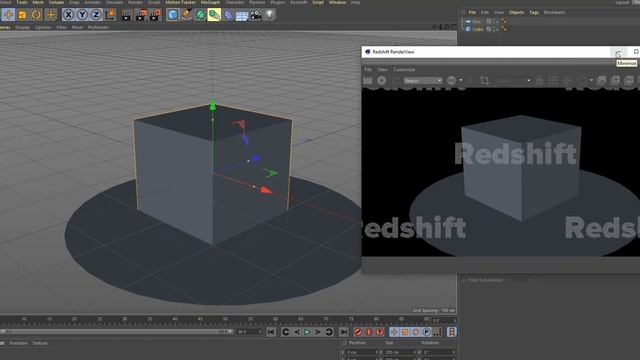Click the Record Active Objects red button

[x=358, y=332]
